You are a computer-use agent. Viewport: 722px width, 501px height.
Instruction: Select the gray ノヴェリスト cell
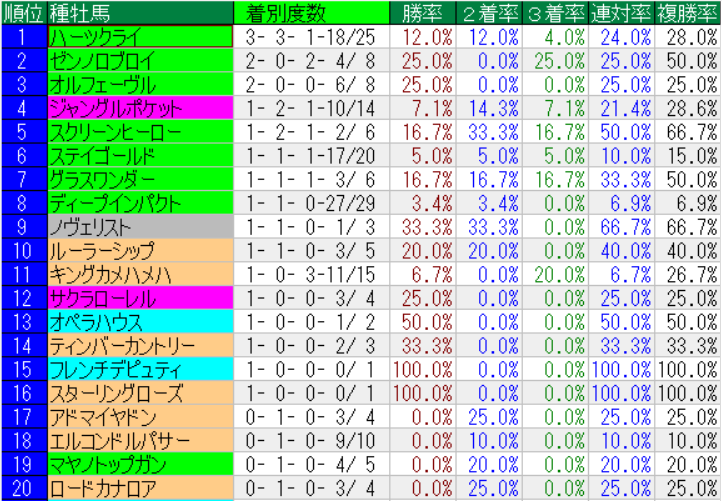(x=140, y=227)
